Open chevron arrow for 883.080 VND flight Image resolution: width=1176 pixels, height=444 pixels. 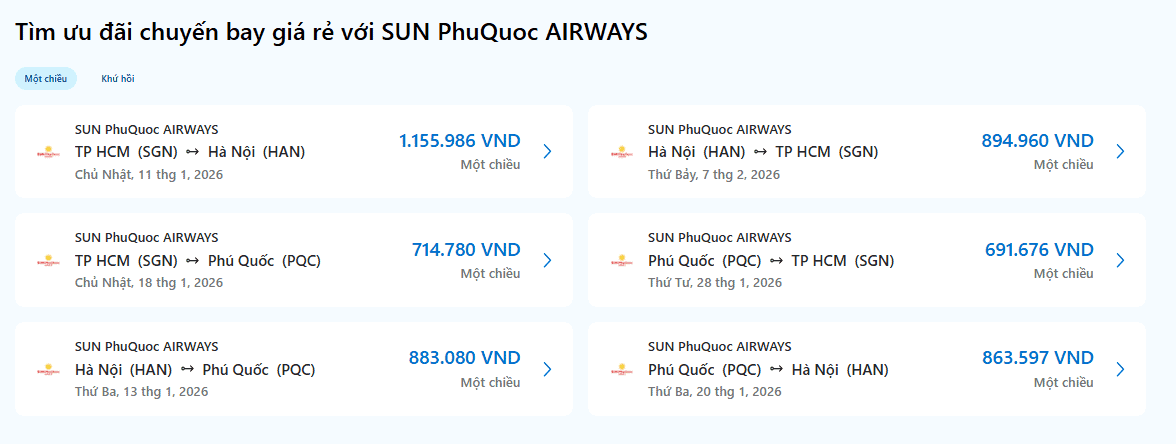point(547,369)
